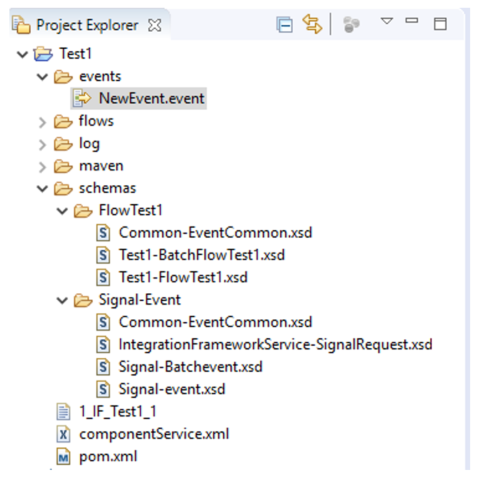The image size is (487, 484).
Task: Click the Signal-event.xsd schema icon
Action: 103,389
